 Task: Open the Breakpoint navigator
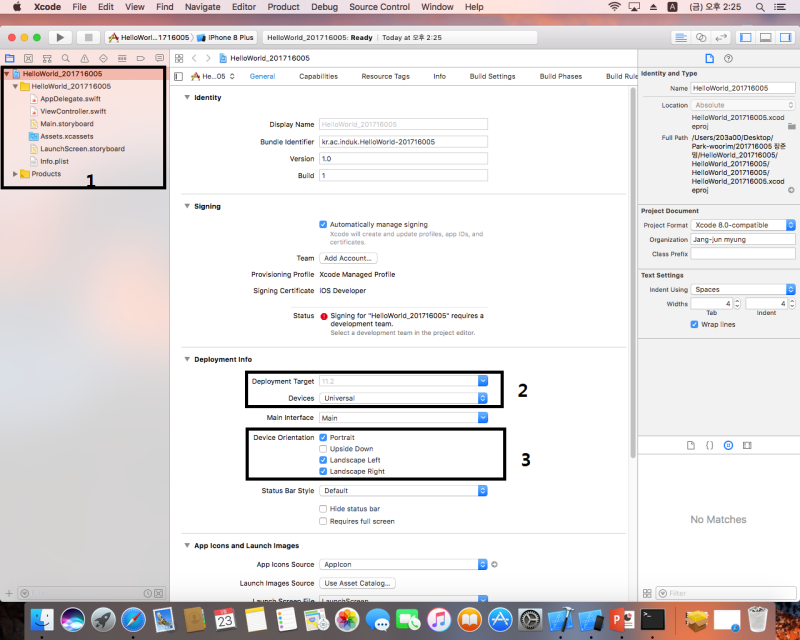[141, 58]
